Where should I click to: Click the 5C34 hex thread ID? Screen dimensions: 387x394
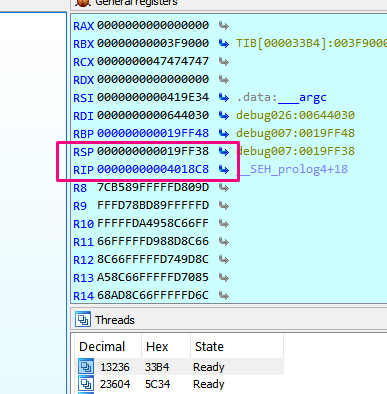[x=157, y=384]
